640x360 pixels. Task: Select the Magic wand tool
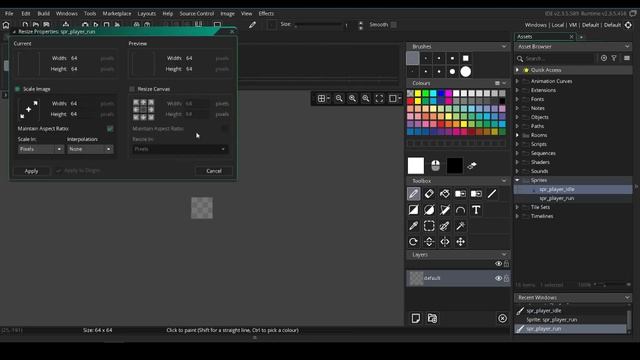point(460,226)
